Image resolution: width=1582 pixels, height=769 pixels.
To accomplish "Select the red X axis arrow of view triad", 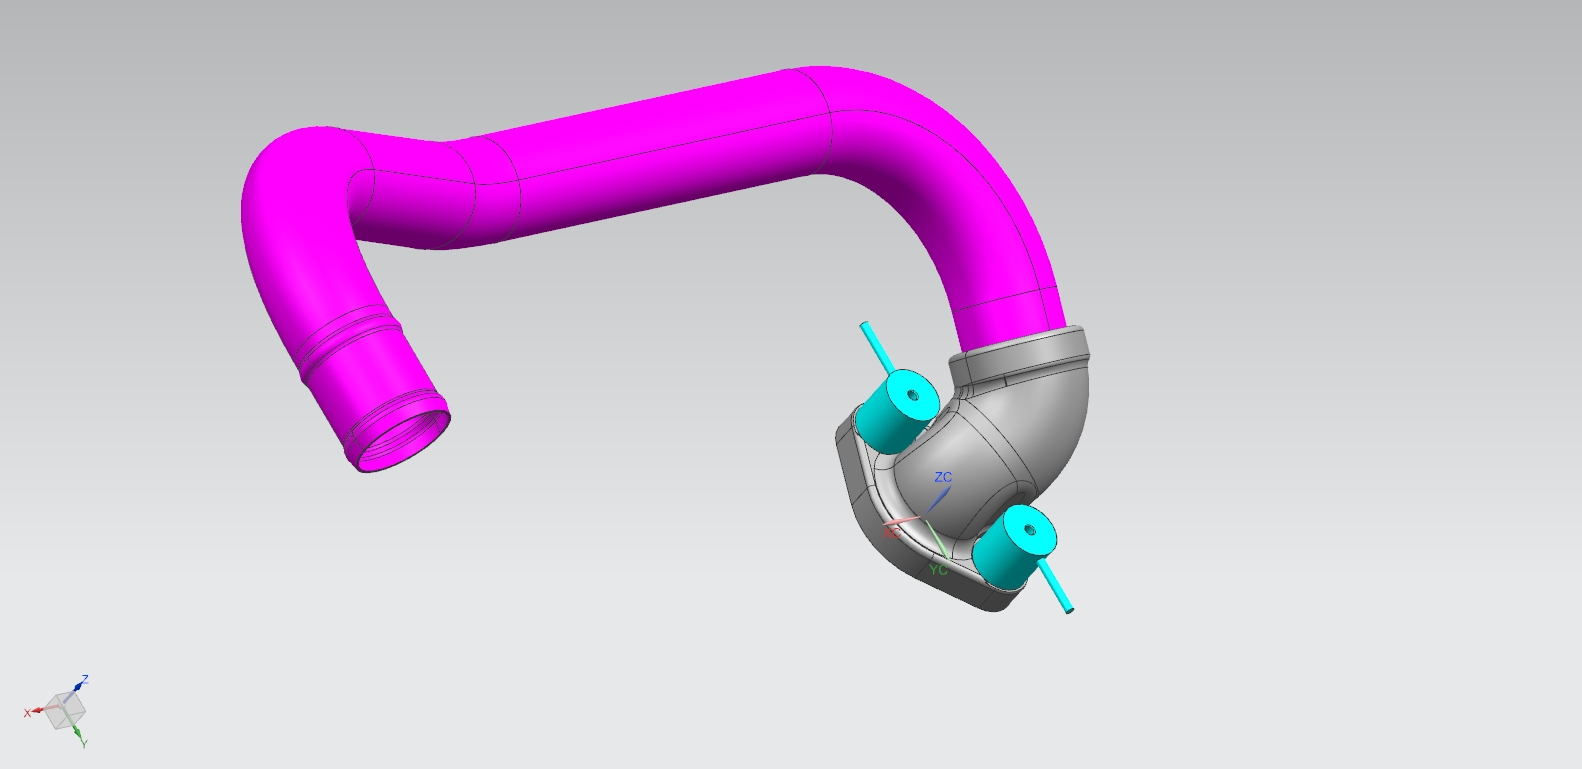I will [36, 711].
